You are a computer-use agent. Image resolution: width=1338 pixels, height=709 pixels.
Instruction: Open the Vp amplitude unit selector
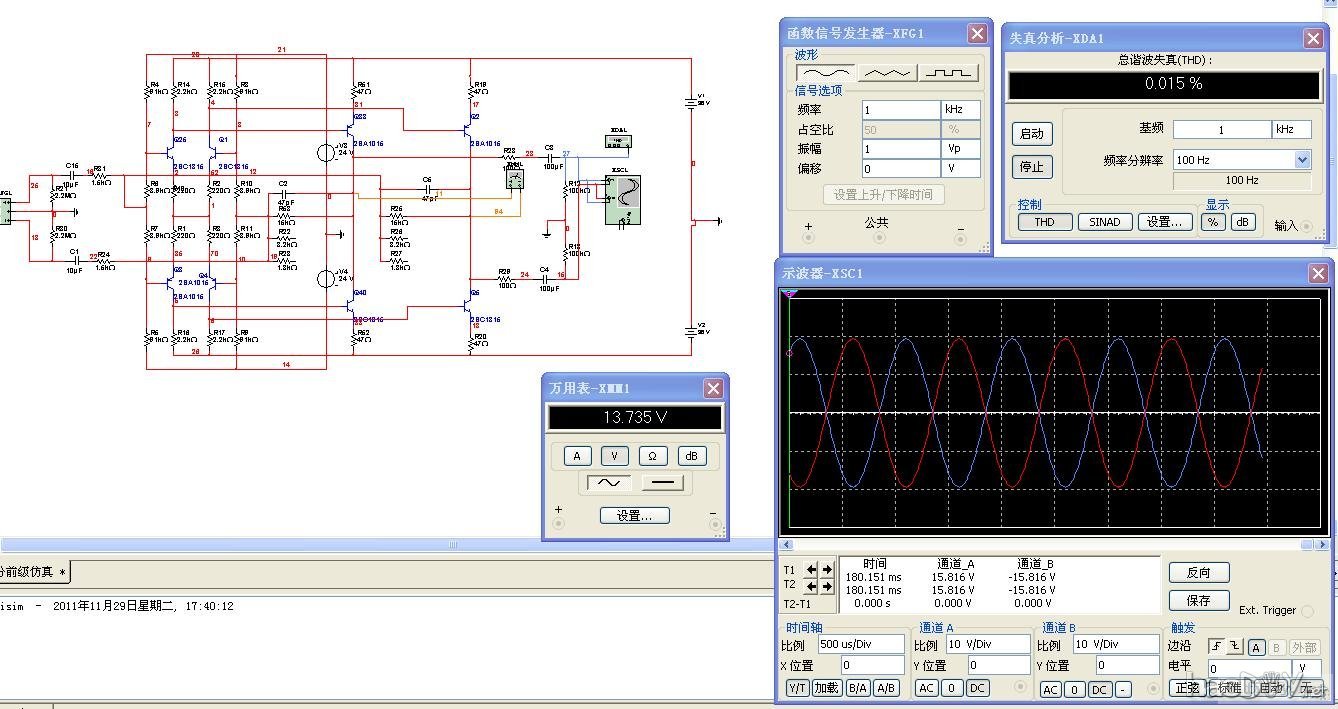click(960, 149)
